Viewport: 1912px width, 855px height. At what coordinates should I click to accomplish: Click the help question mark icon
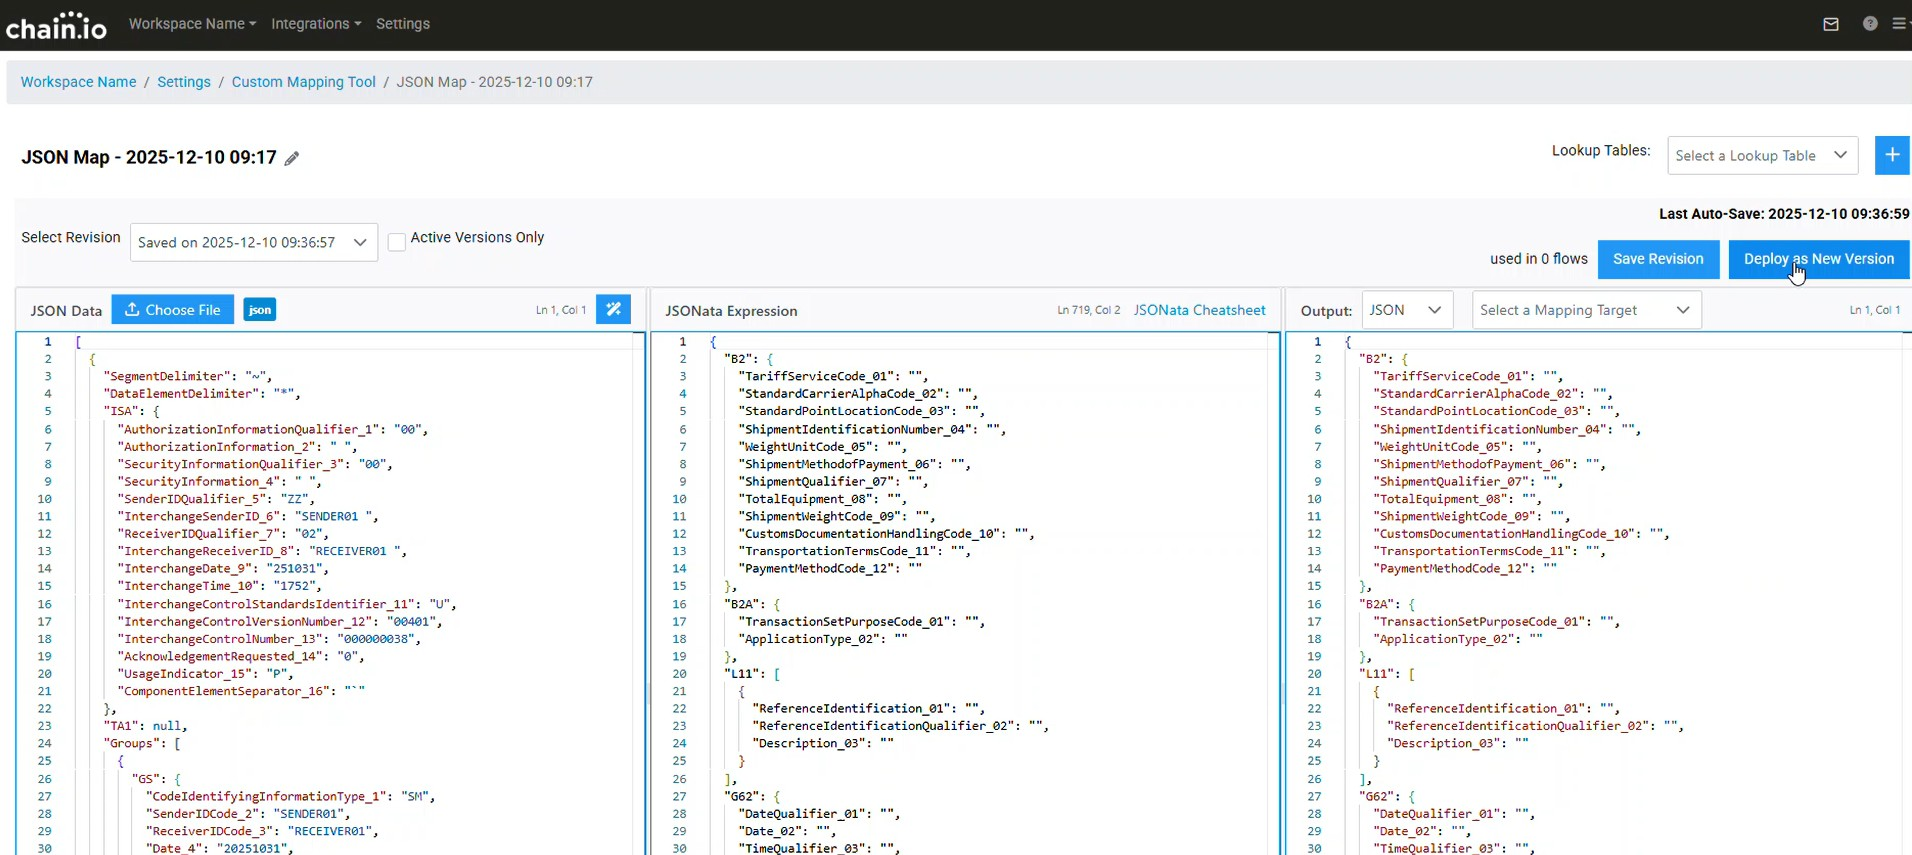tap(1870, 24)
